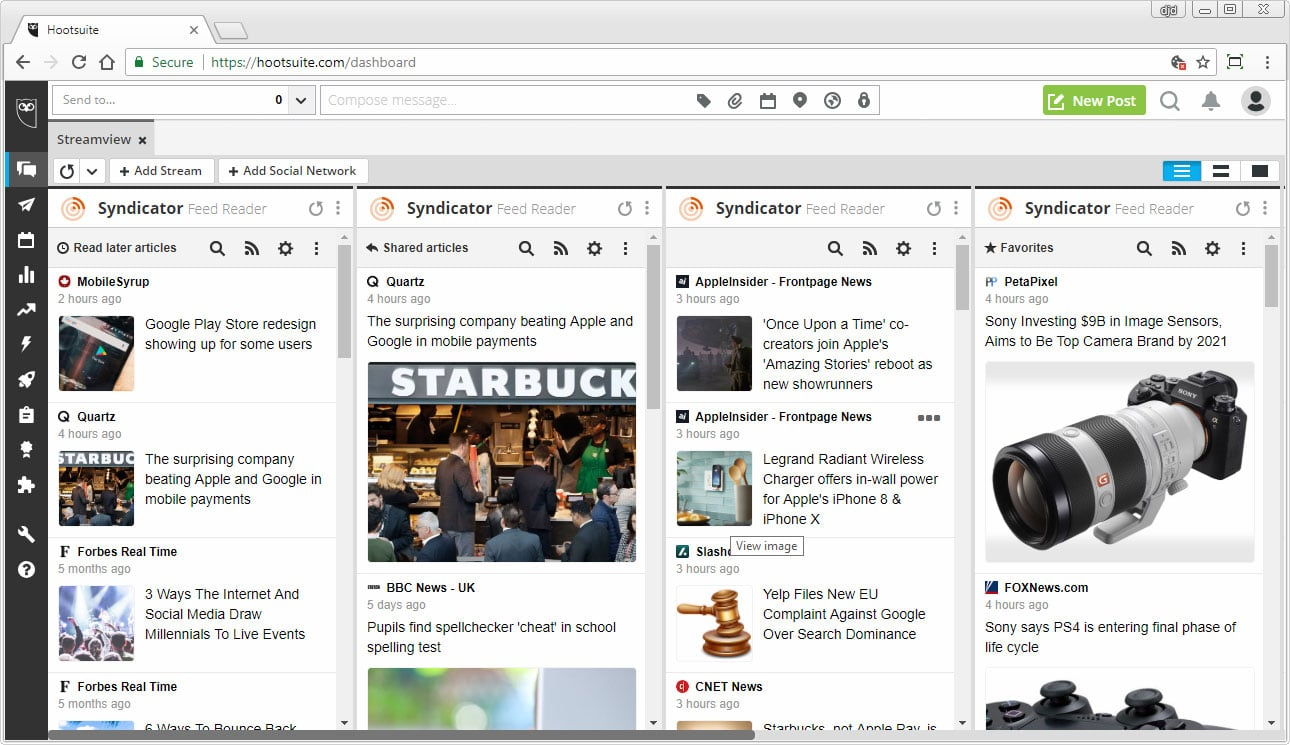Open the Sony camera lens image

(1120, 462)
